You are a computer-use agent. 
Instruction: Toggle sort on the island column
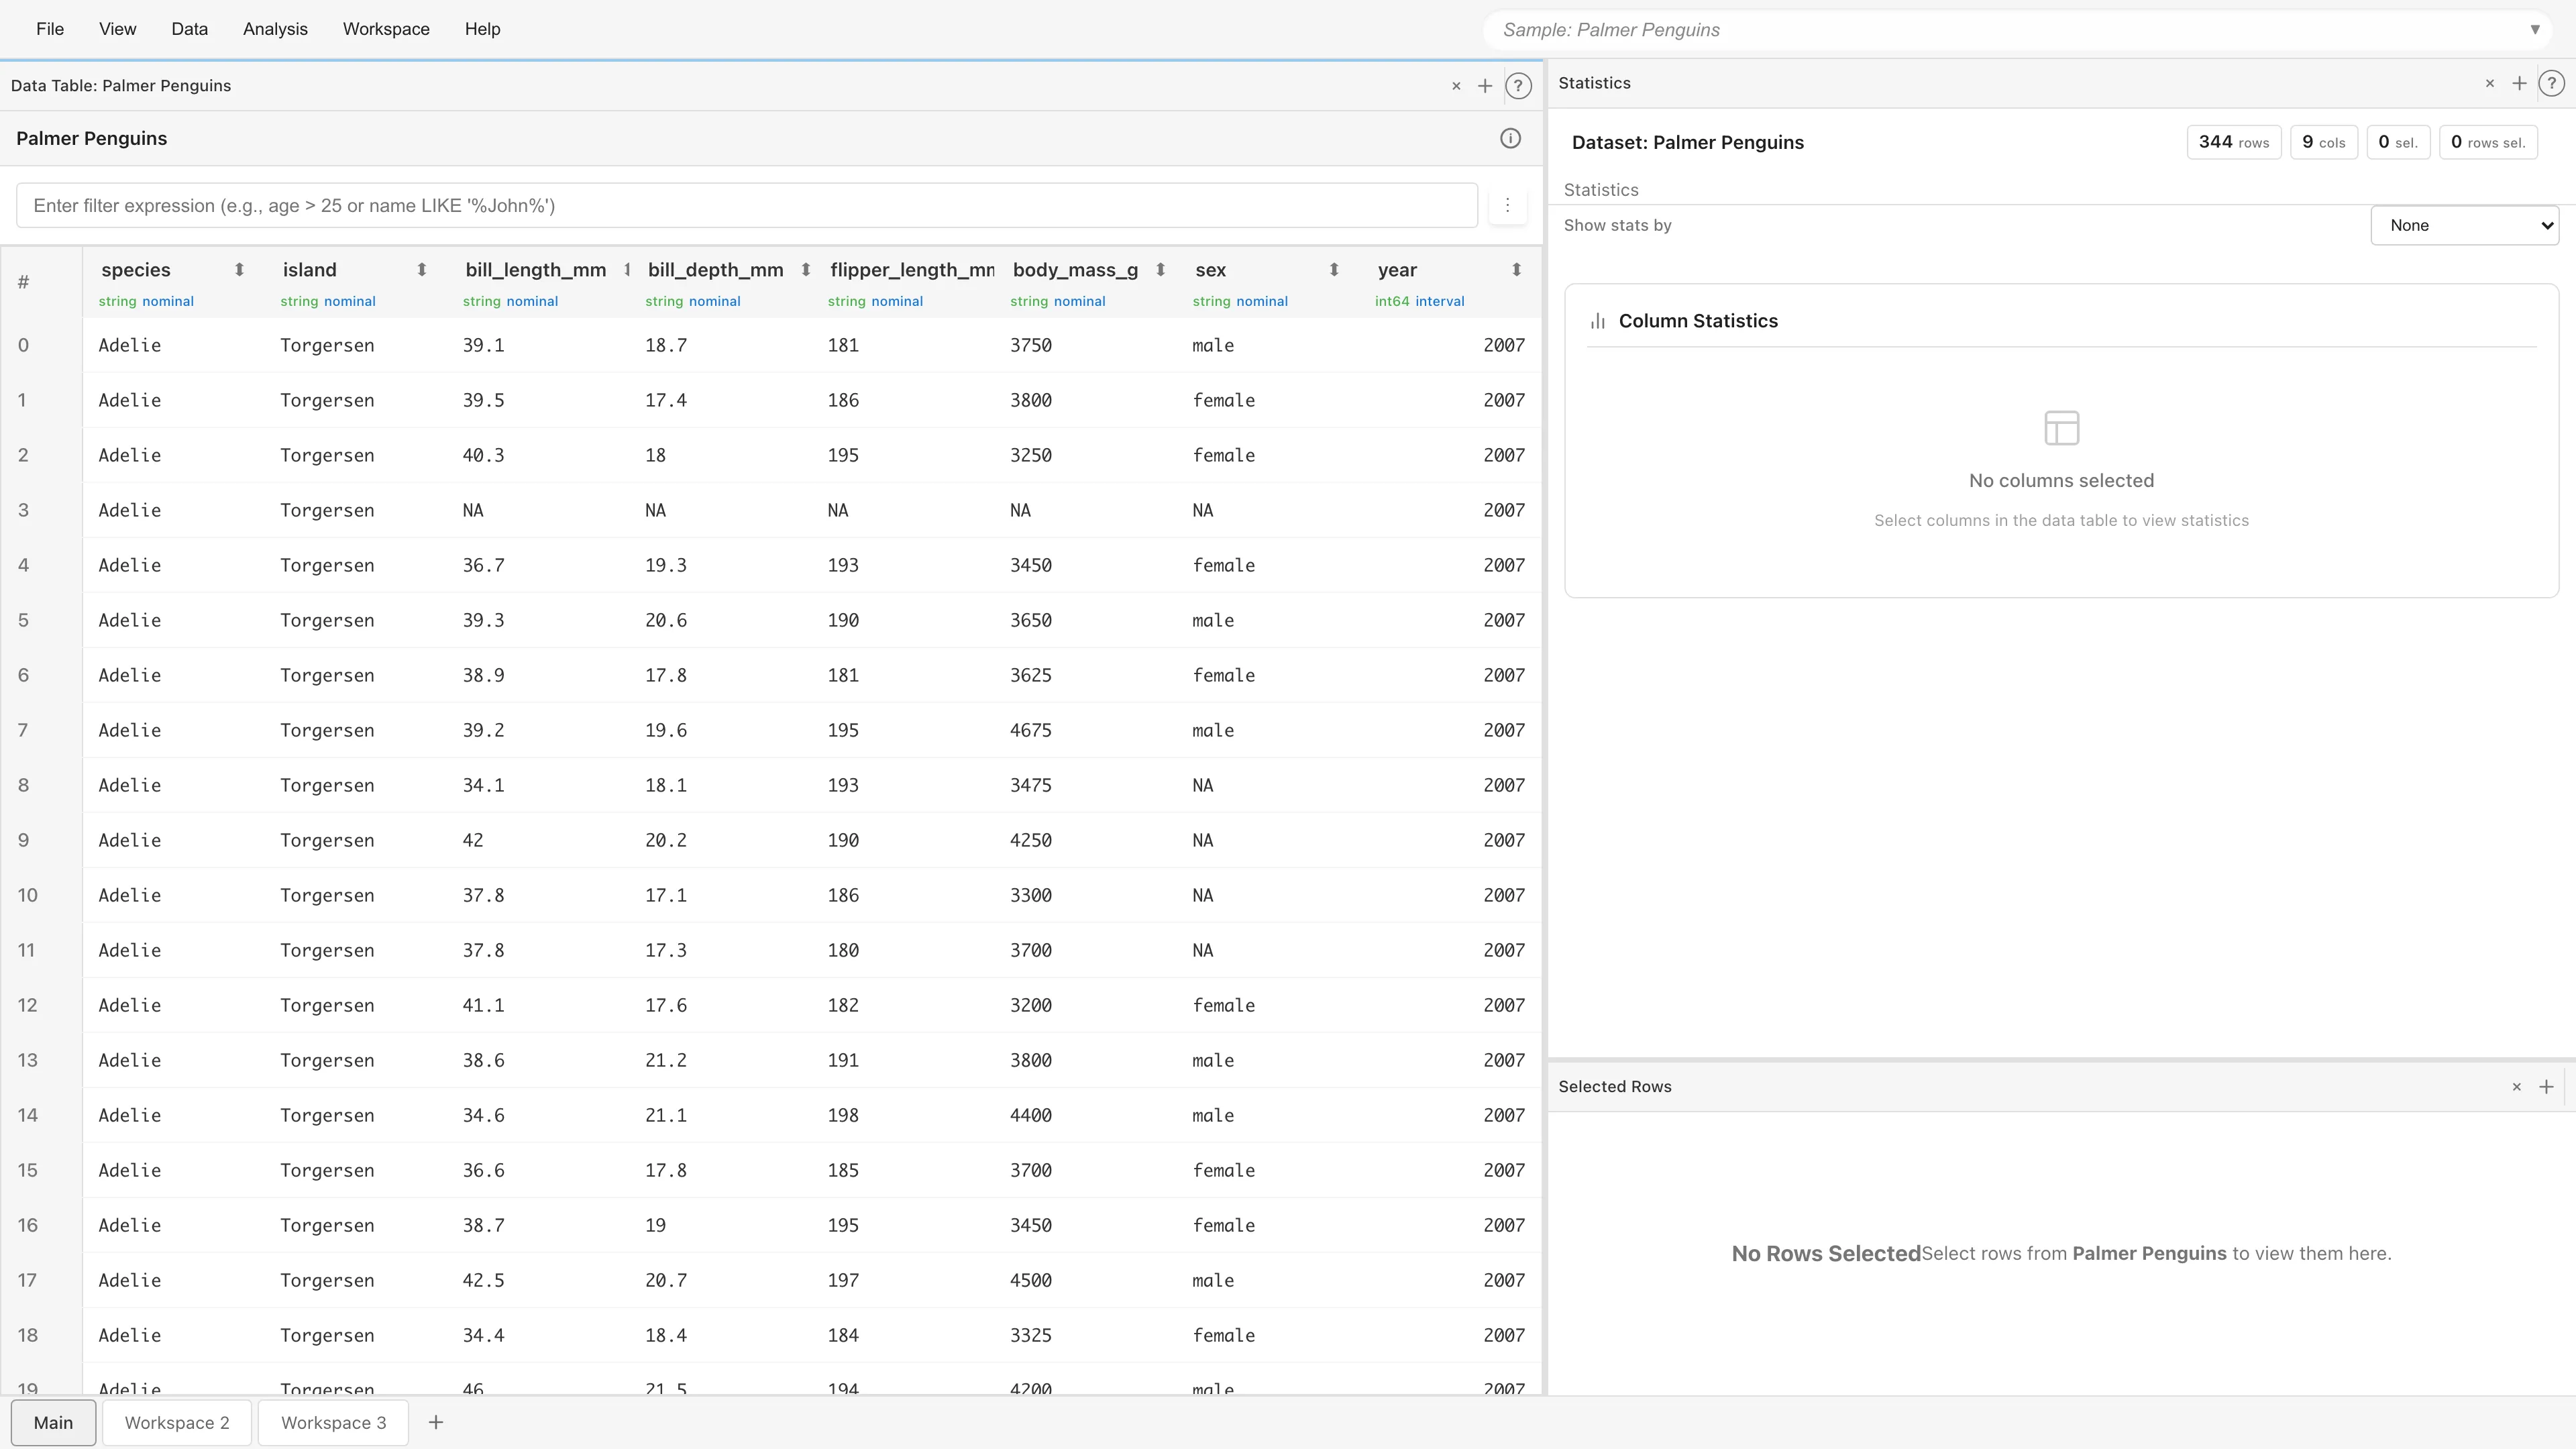click(x=421, y=270)
